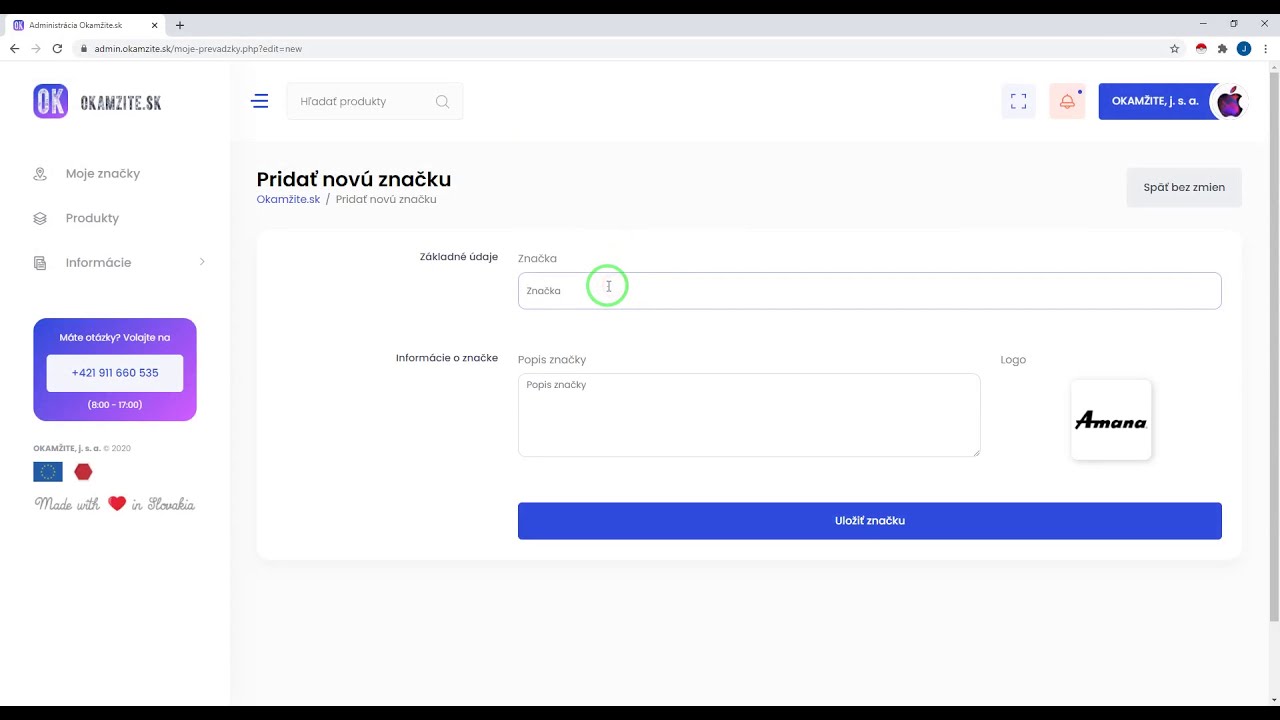Open a new browser tab
The image size is (1280, 720).
coord(180,25)
